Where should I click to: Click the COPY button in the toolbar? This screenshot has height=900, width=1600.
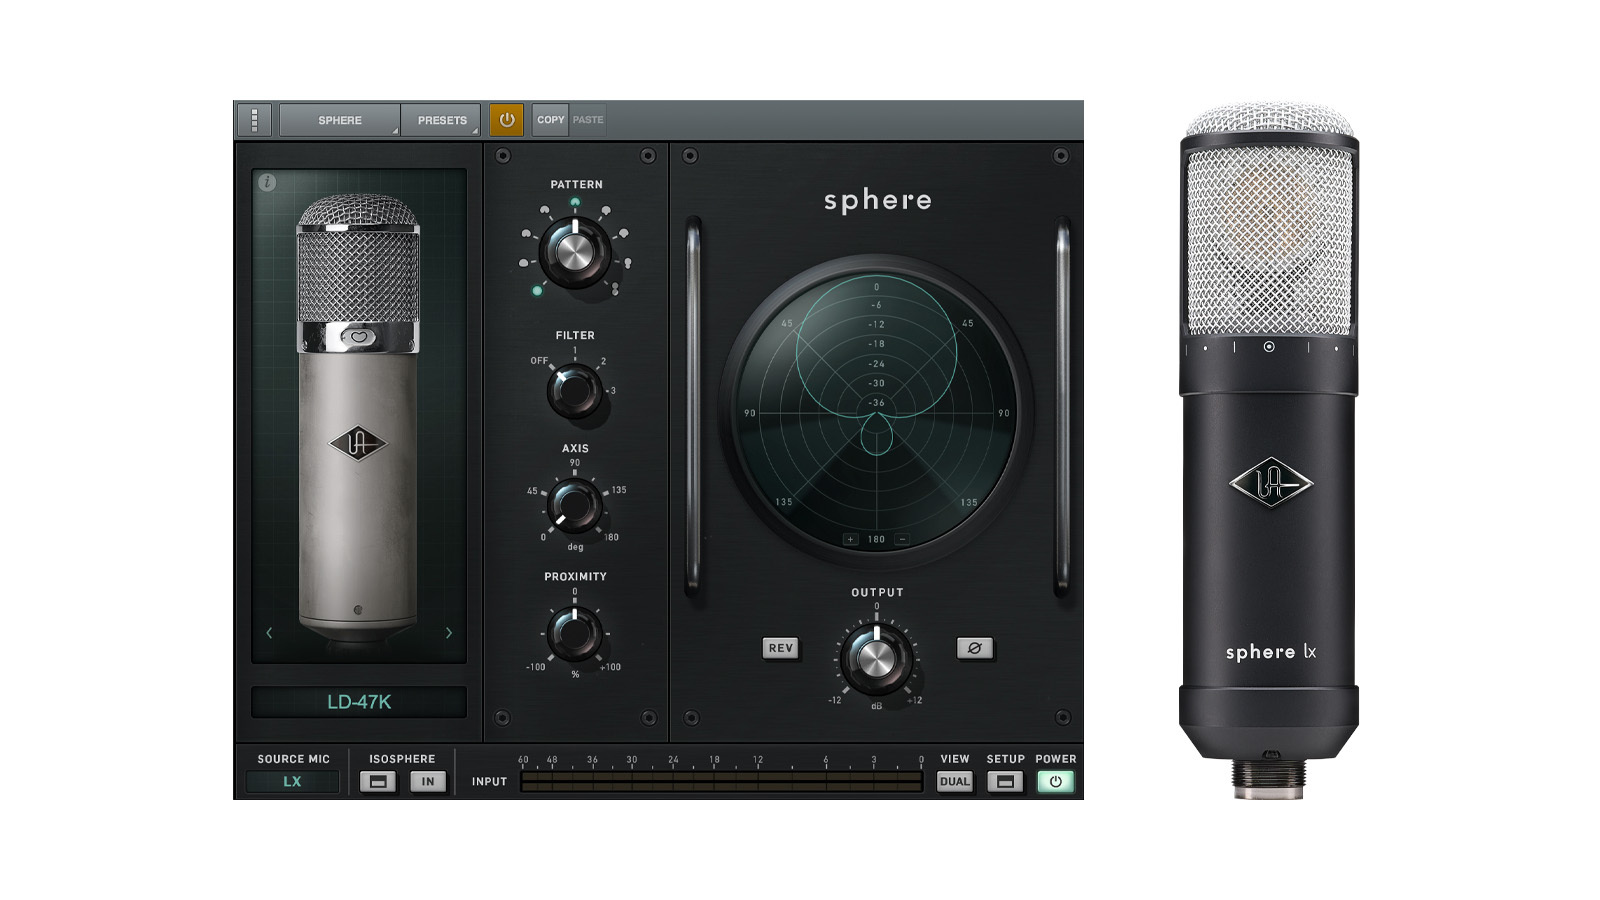[551, 120]
